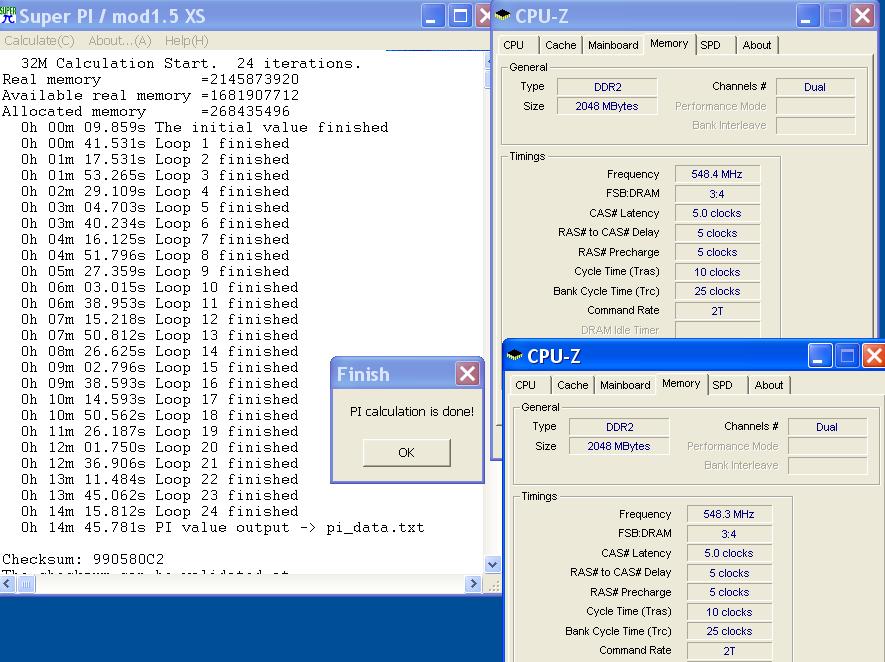Open SPD tab in top CPU-Z window
The width and height of the screenshot is (885, 662).
pos(711,45)
